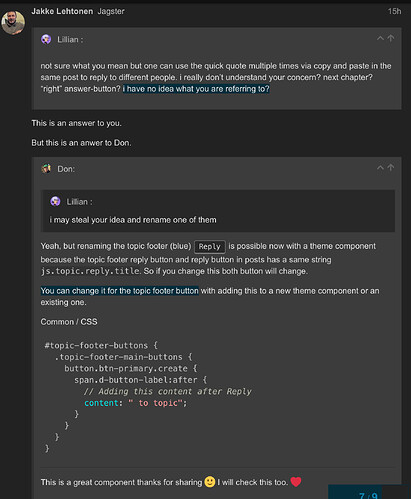Click the 'Don:' quote author name
Screen dimensions: 411x499
point(66,169)
